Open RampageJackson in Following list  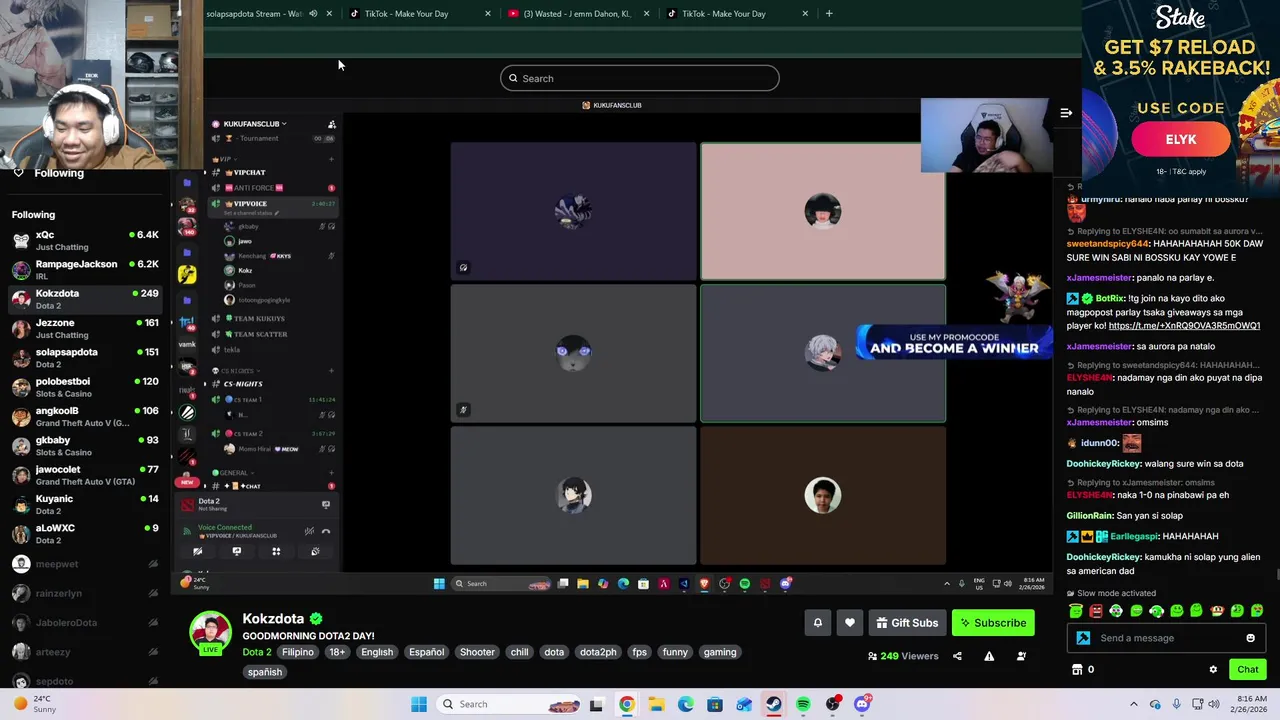(x=84, y=269)
